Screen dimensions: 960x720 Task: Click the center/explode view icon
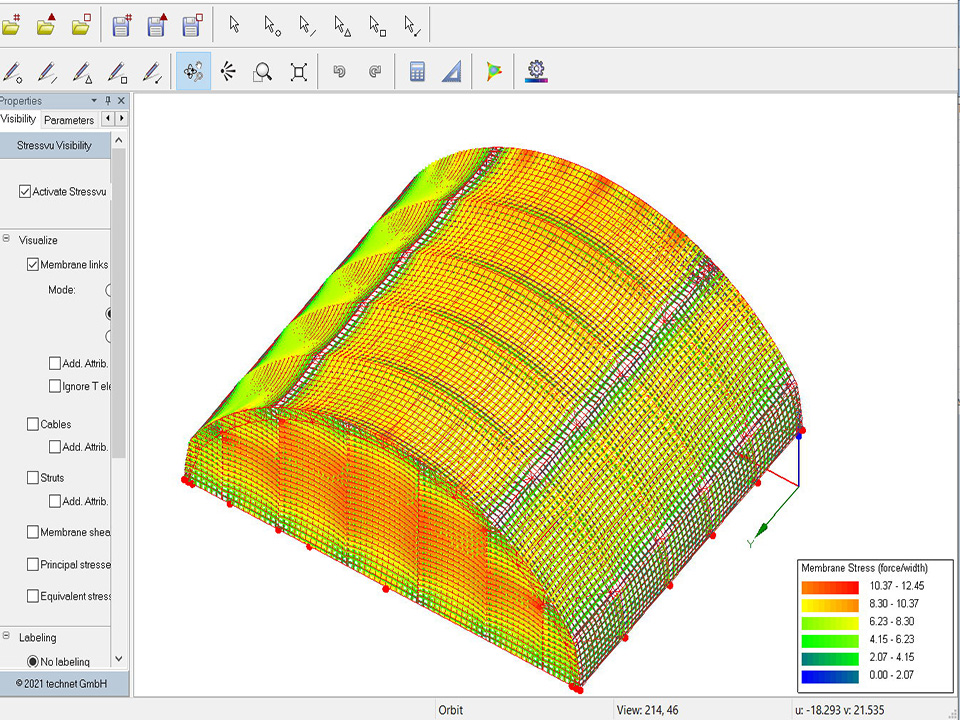tap(229, 72)
